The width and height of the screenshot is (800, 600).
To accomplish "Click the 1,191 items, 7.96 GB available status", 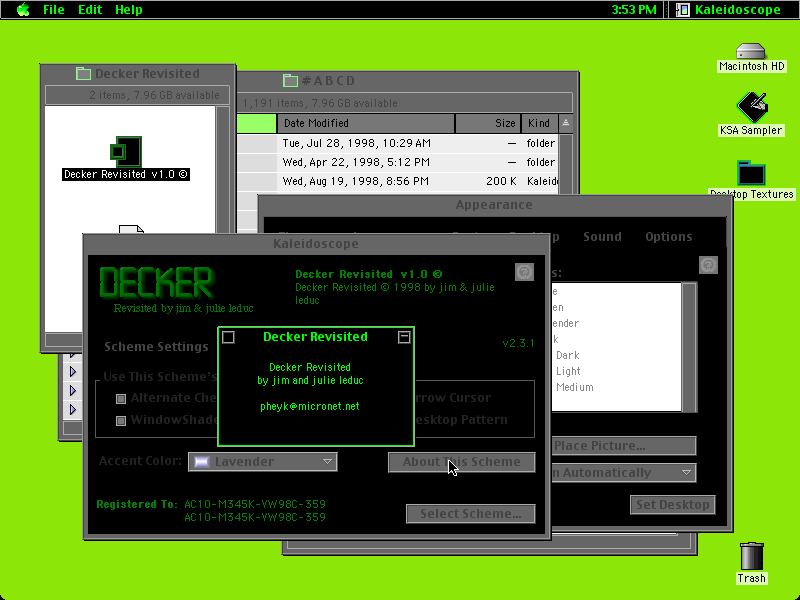I will 319,104.
